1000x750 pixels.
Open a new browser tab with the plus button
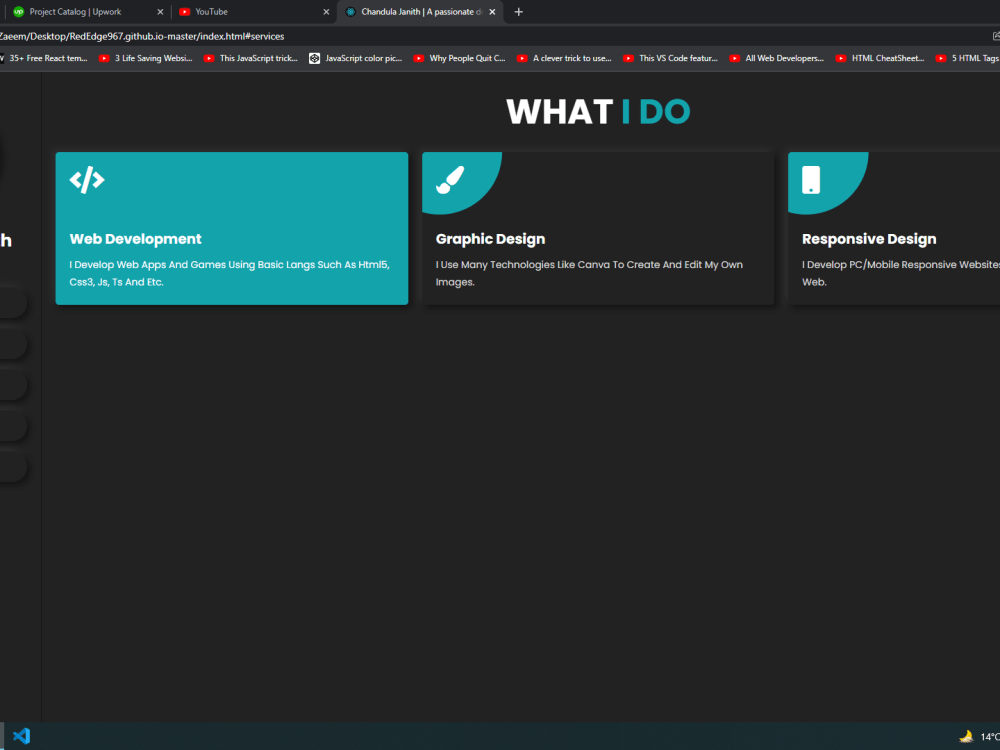(518, 12)
